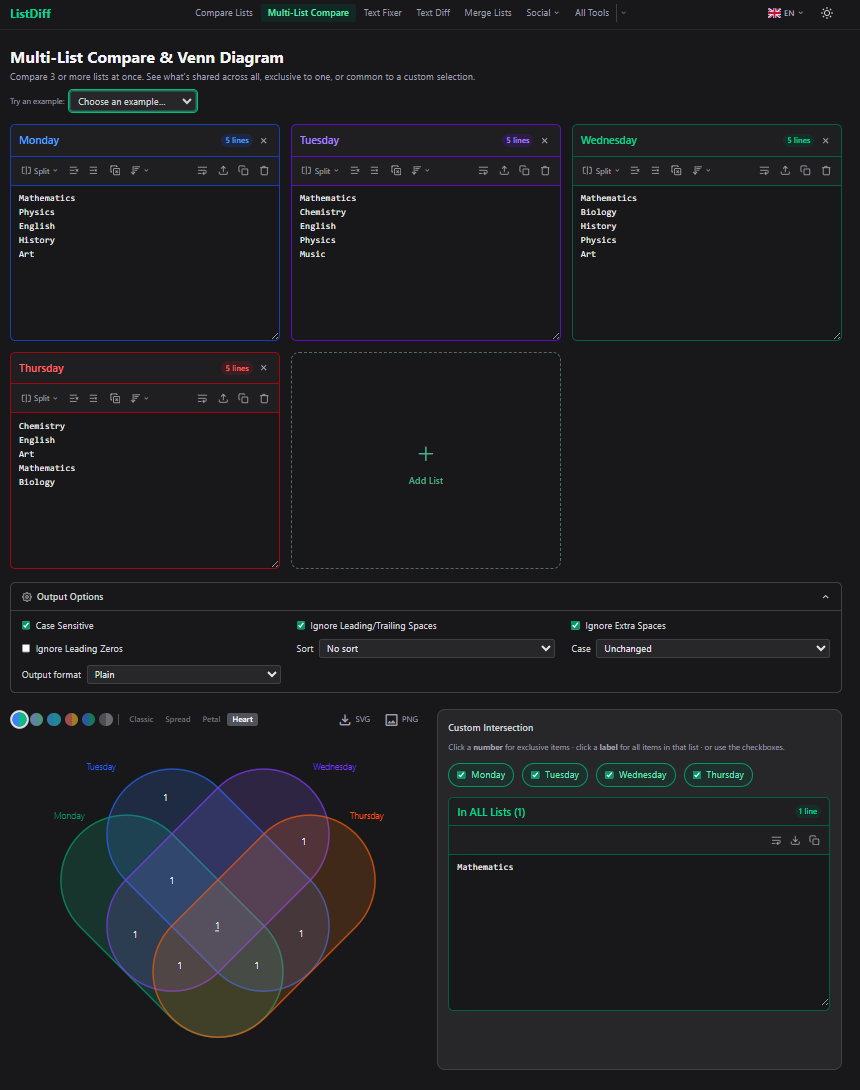This screenshot has height=1090, width=860.
Task: Go to Merge Lists in the navigation
Action: pos(488,13)
